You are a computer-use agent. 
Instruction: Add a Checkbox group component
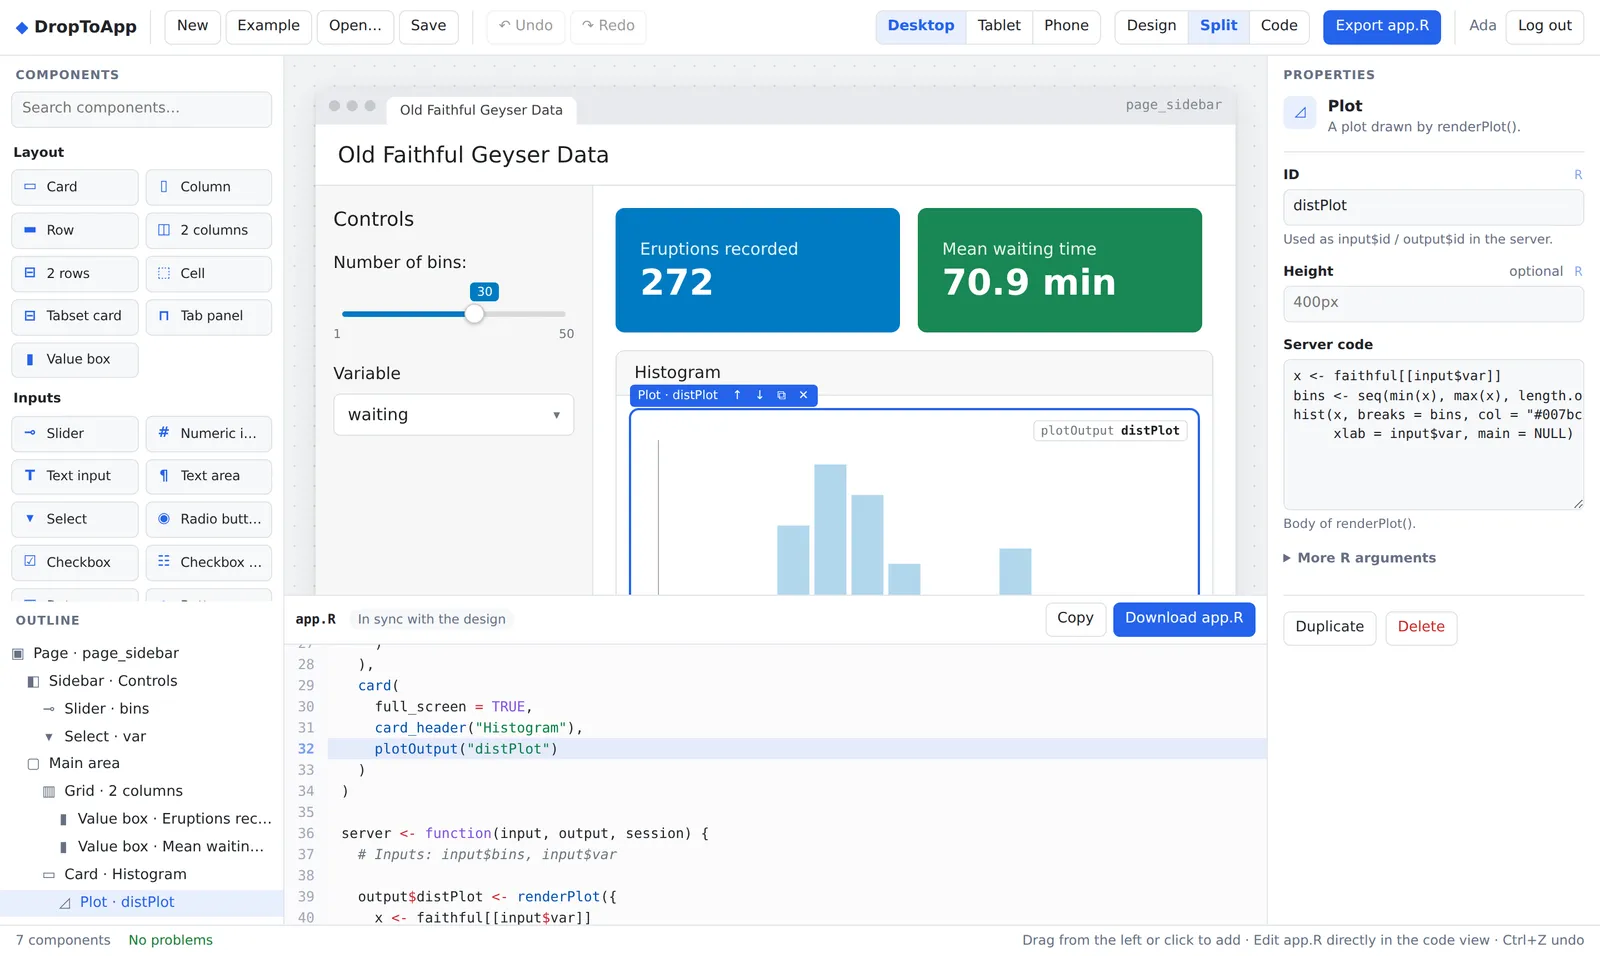209,562
